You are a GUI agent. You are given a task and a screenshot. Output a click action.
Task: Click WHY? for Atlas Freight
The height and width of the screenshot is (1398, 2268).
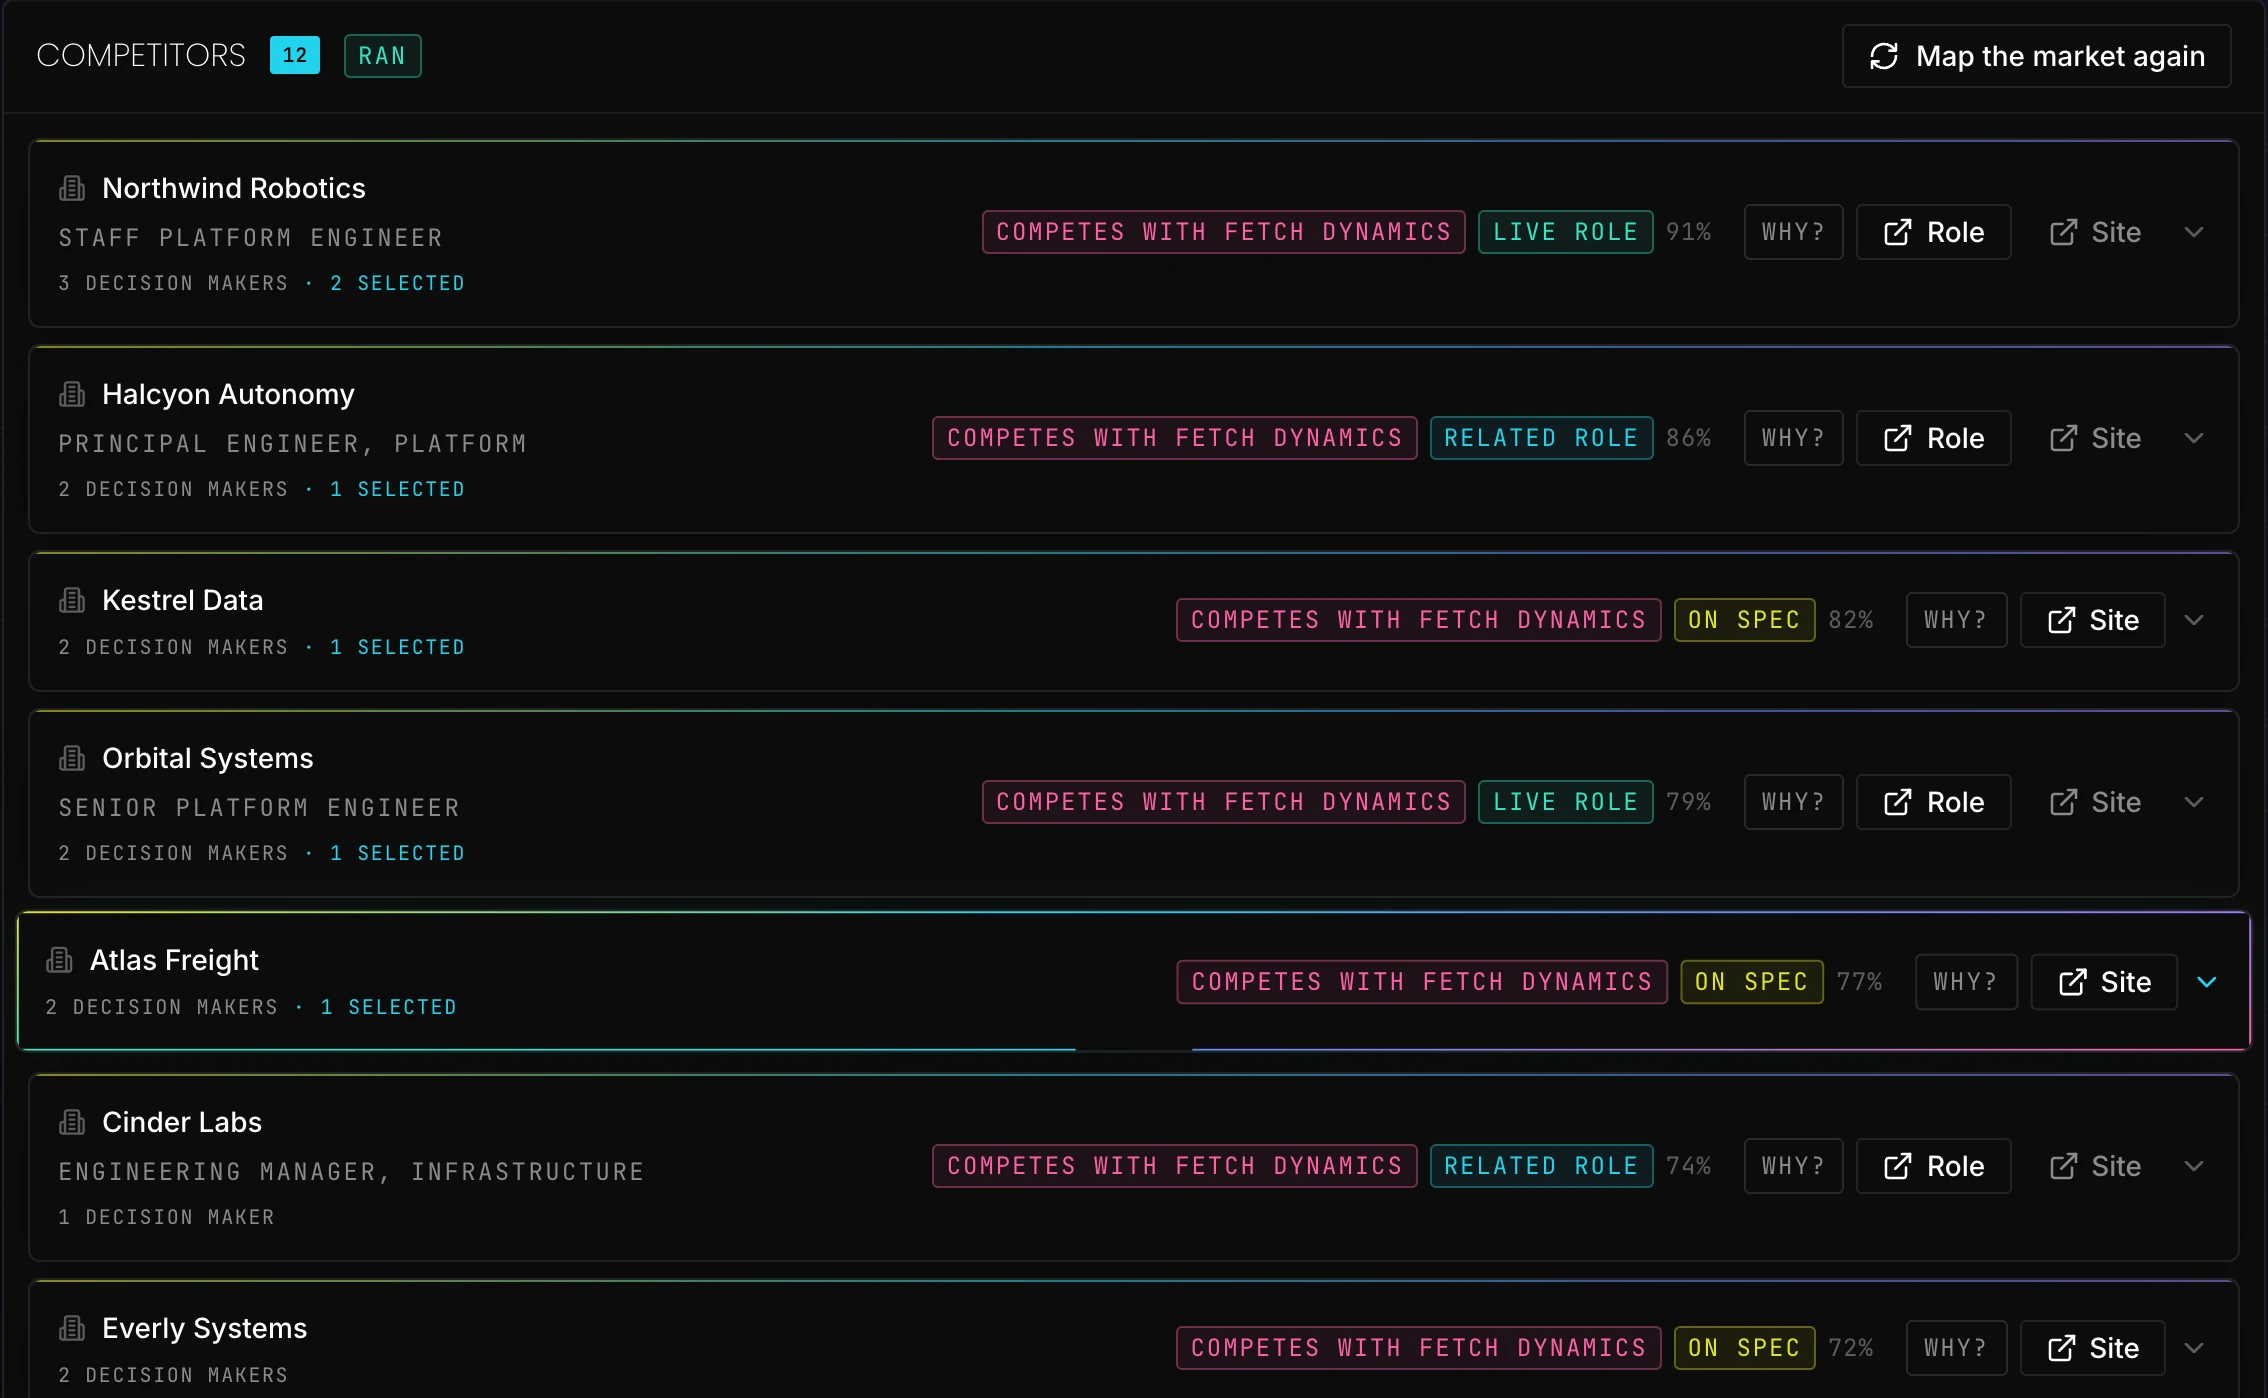point(1966,982)
